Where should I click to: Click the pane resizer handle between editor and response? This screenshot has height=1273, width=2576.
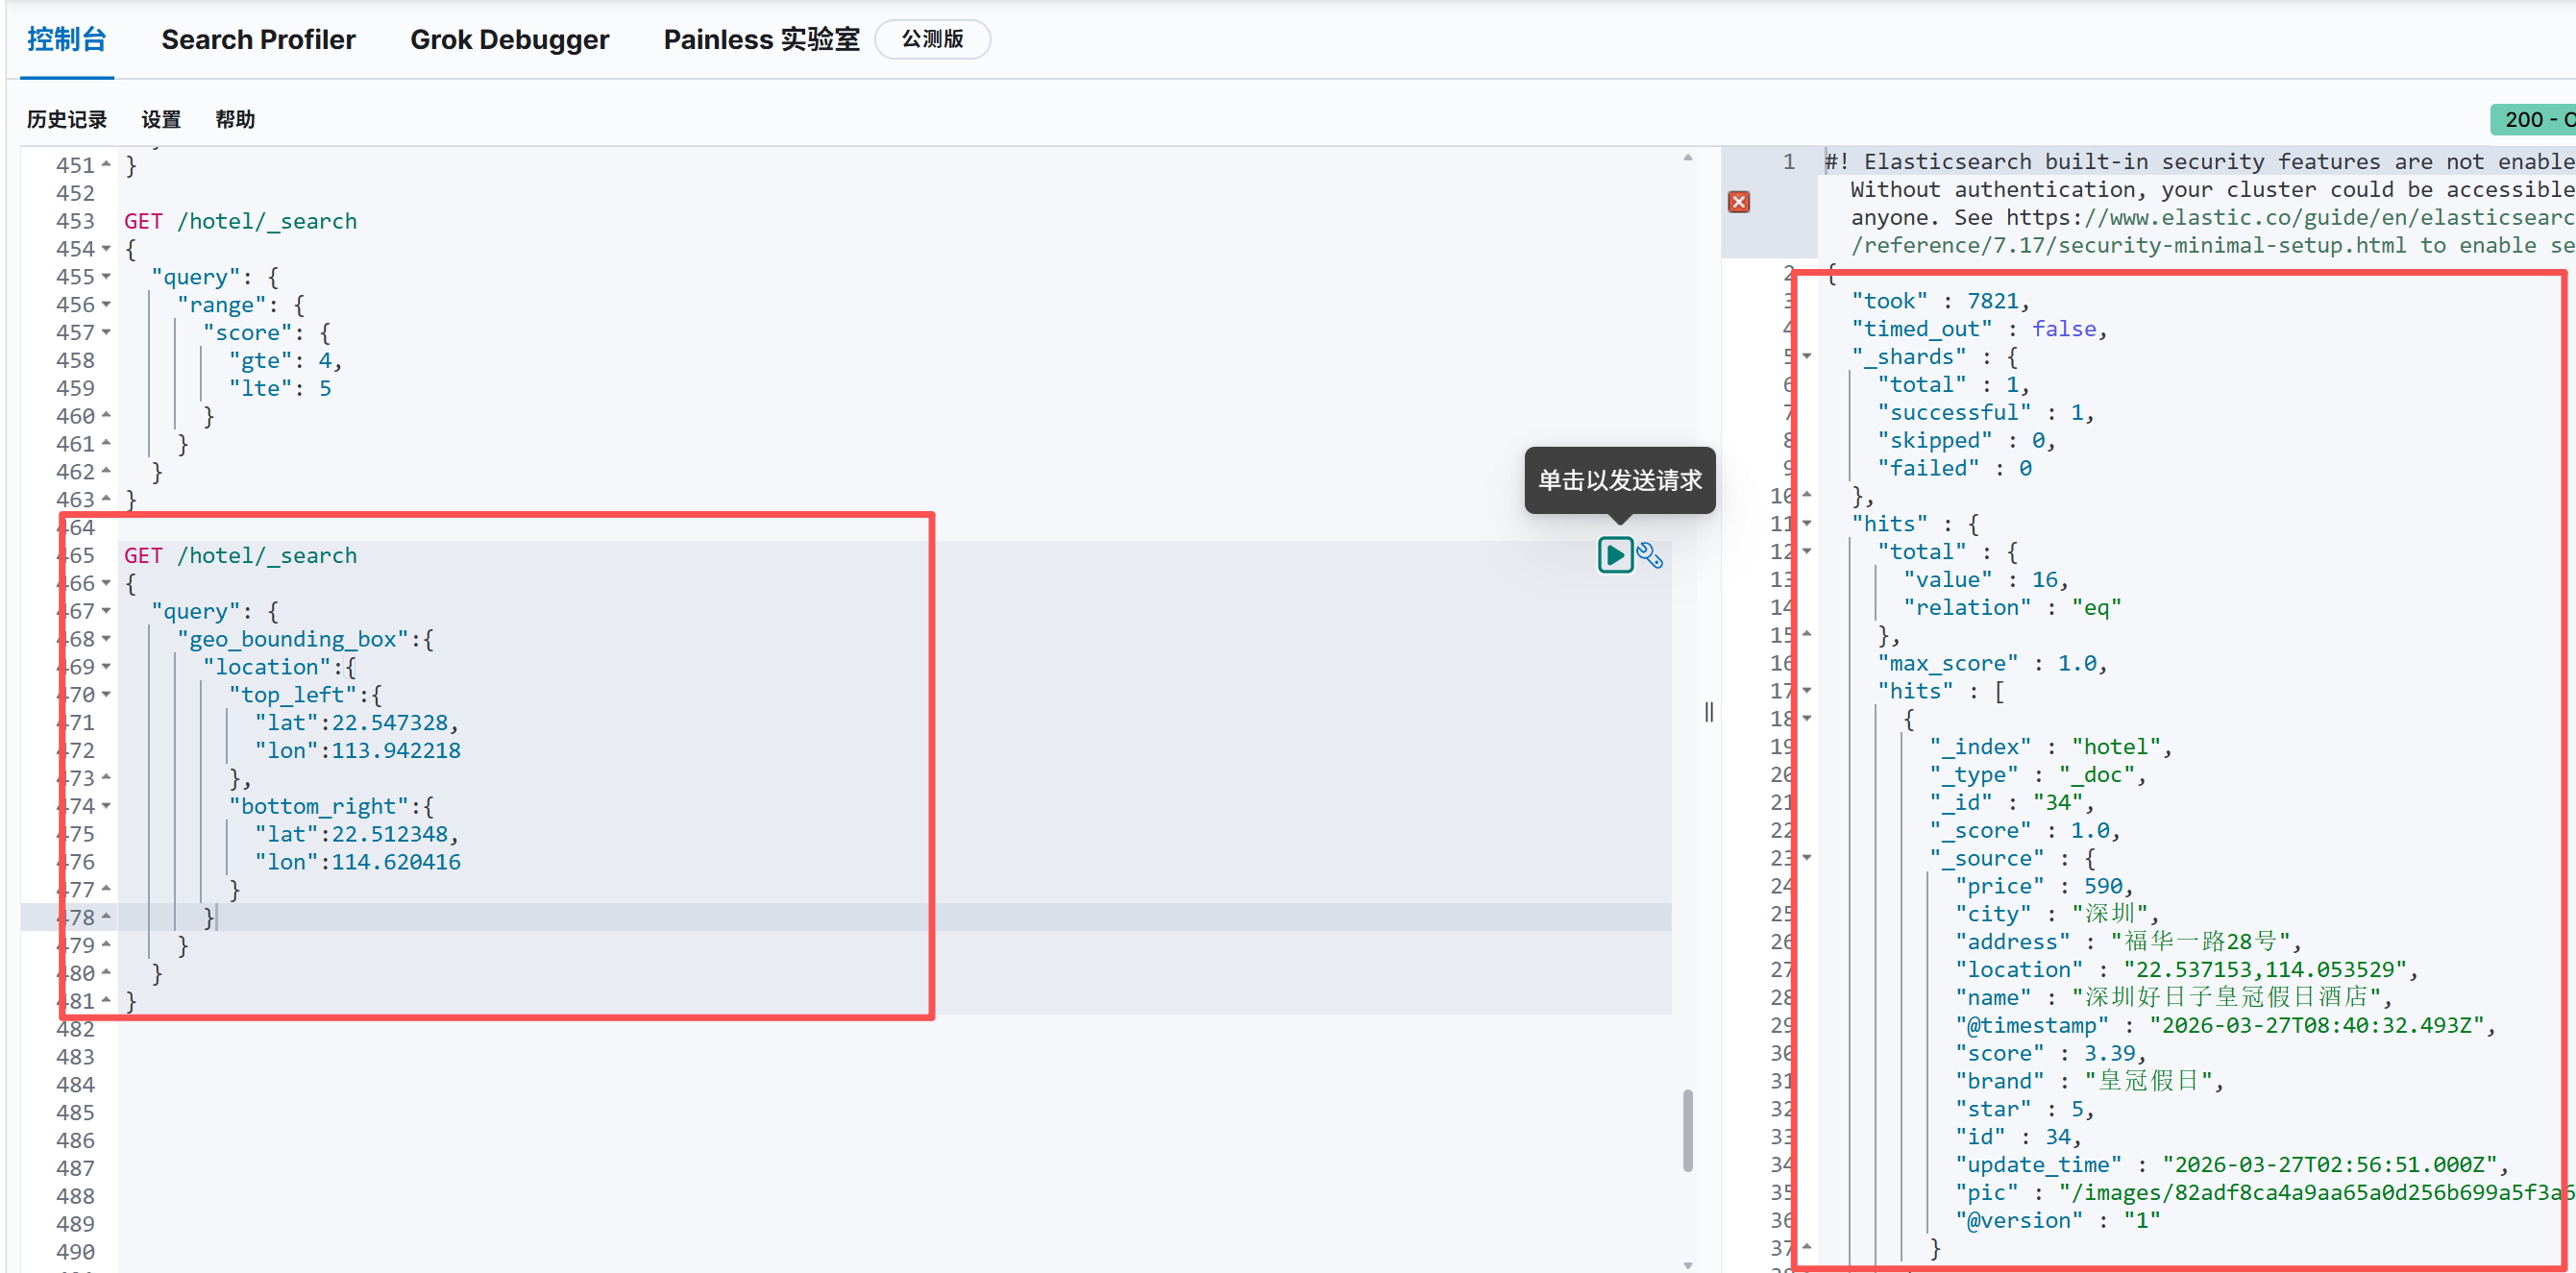pos(1709,712)
